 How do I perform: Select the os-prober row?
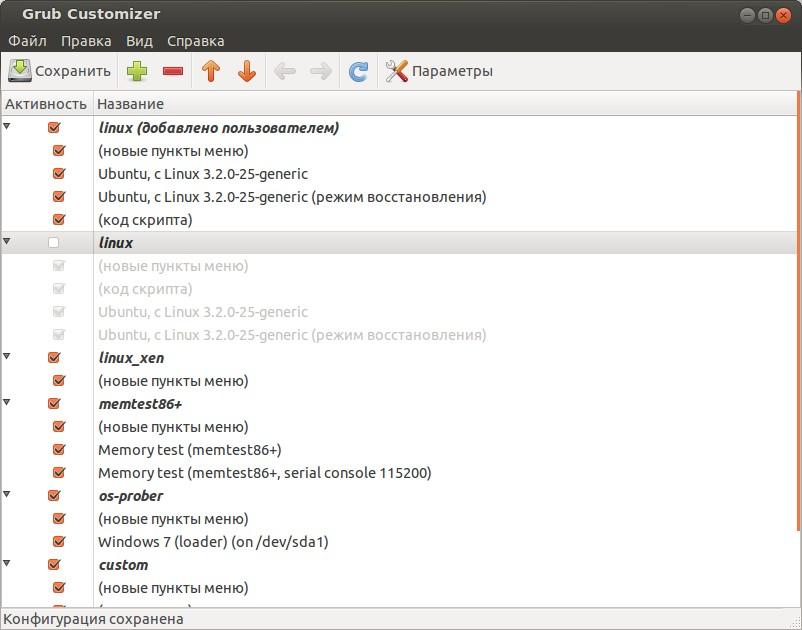399,496
